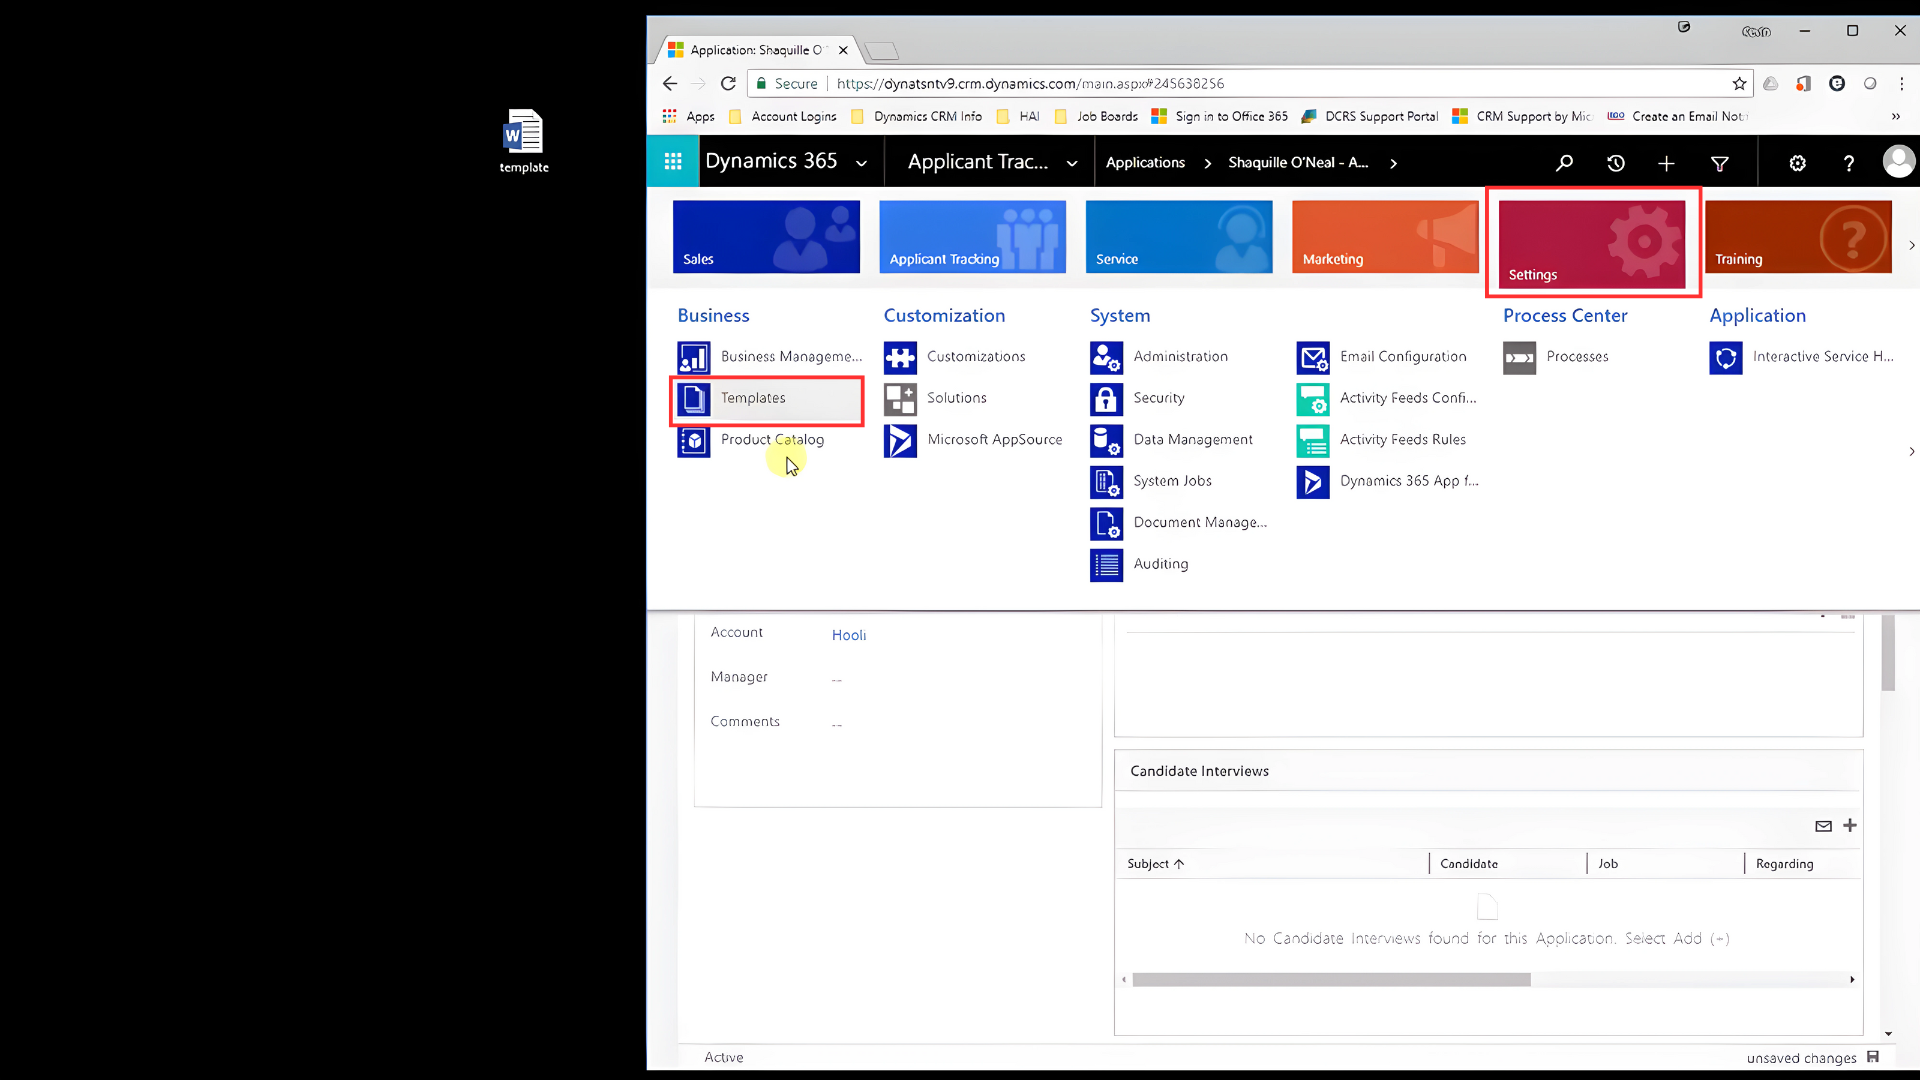Select the Training area tile
The height and width of the screenshot is (1080, 1920).
(1798, 237)
